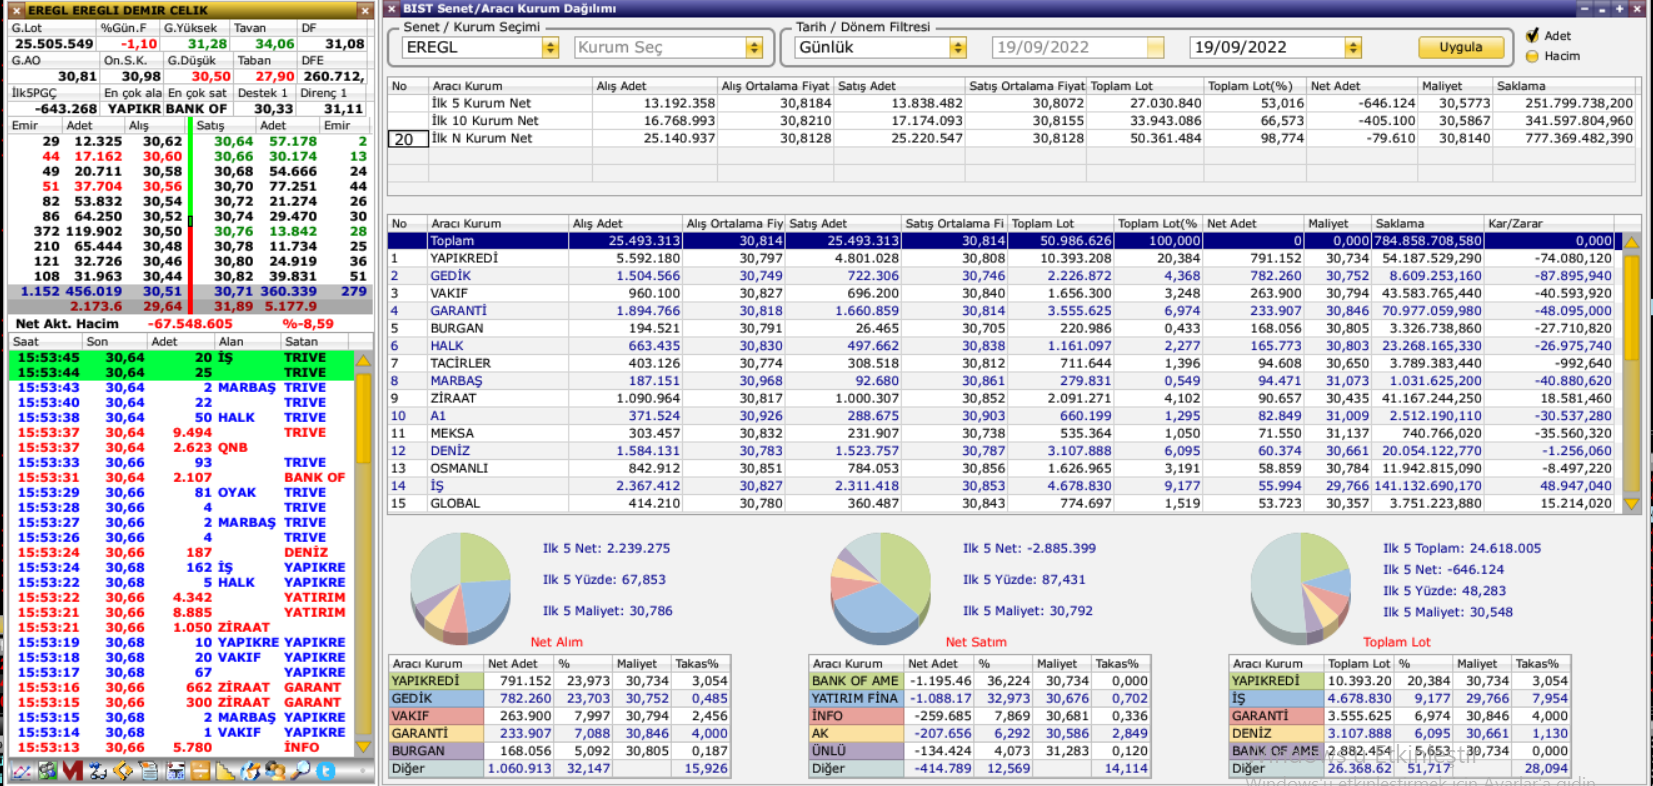Click ask price 30,82 in order book
Image resolution: width=1653 pixels, height=786 pixels.
click(233, 277)
